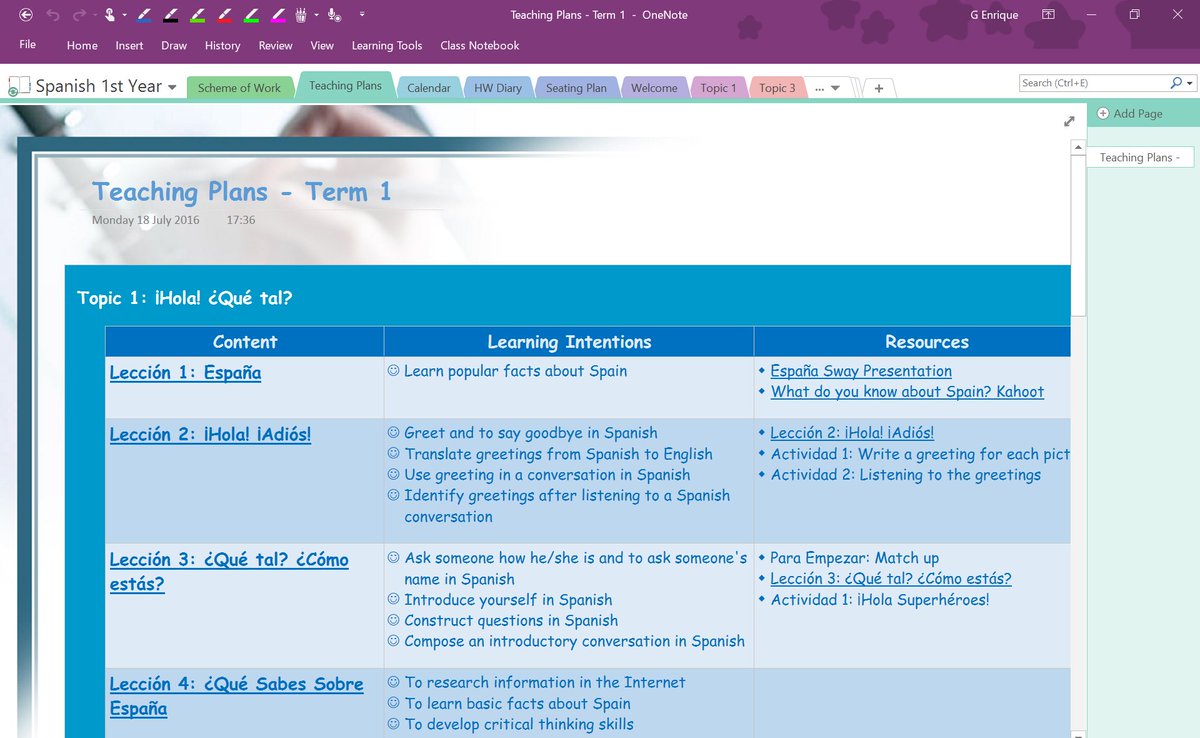Choose the green pen next to black

click(198, 15)
